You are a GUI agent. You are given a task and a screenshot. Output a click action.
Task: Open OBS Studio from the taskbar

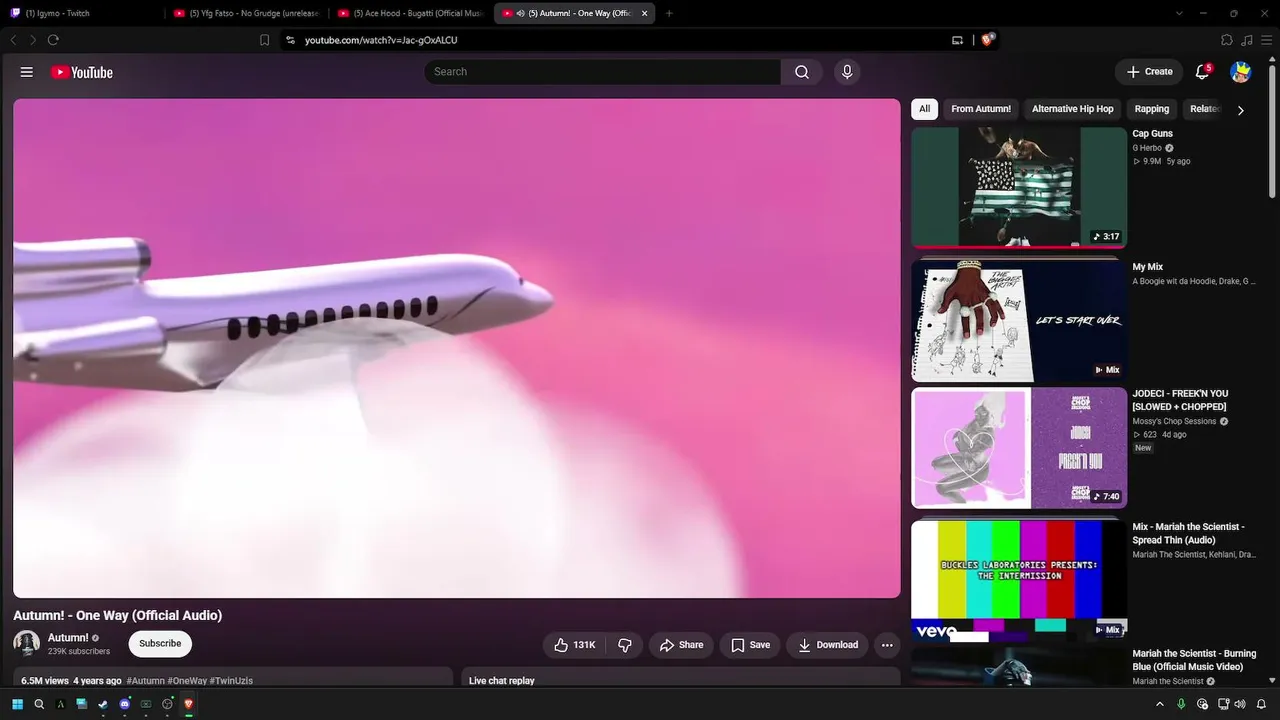pyautogui.click(x=167, y=704)
